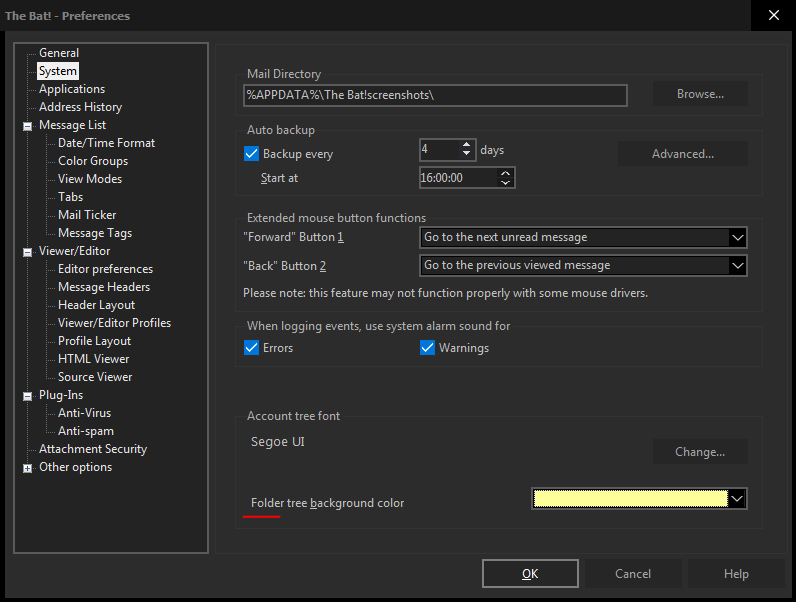Open Message Headers settings

coord(104,287)
